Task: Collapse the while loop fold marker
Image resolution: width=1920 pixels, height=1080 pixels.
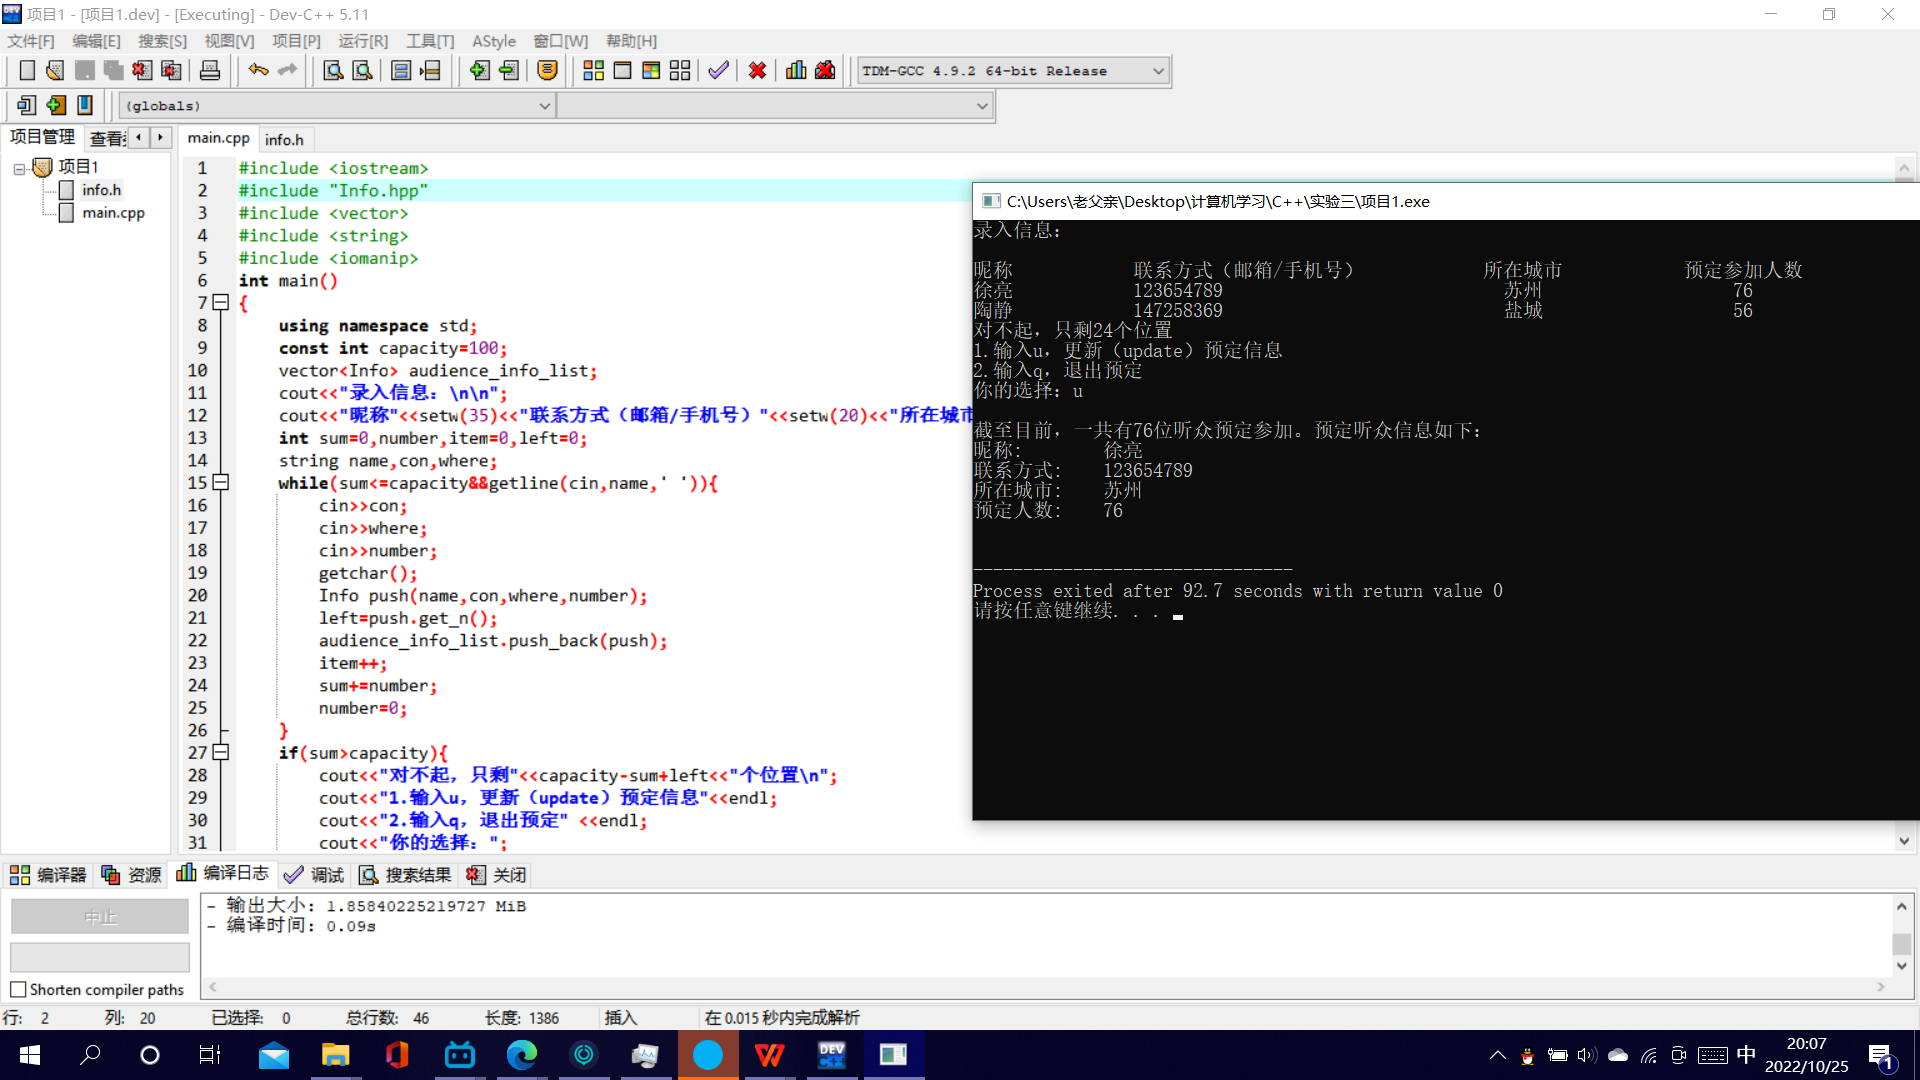Action: (221, 482)
